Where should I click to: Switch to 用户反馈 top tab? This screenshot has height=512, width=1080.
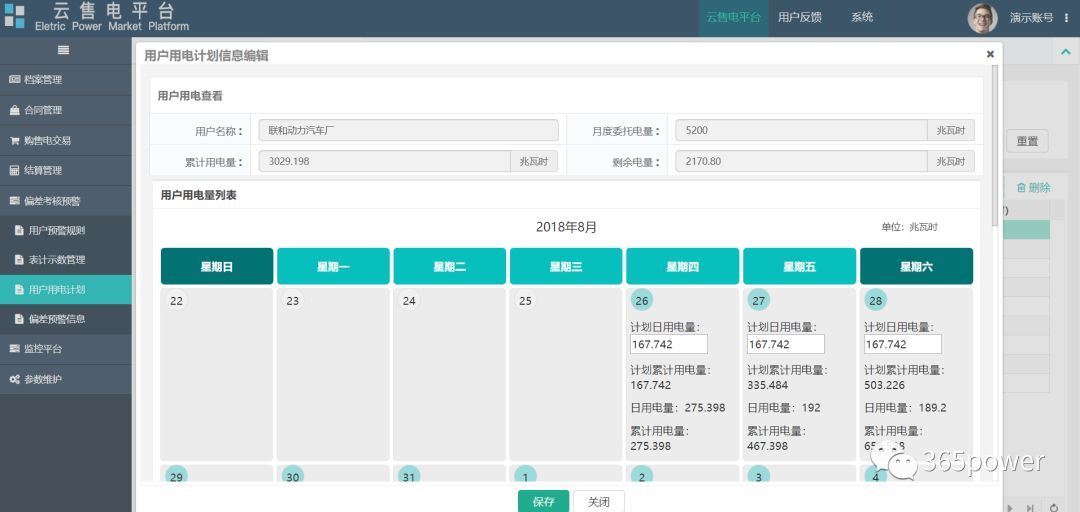click(799, 17)
